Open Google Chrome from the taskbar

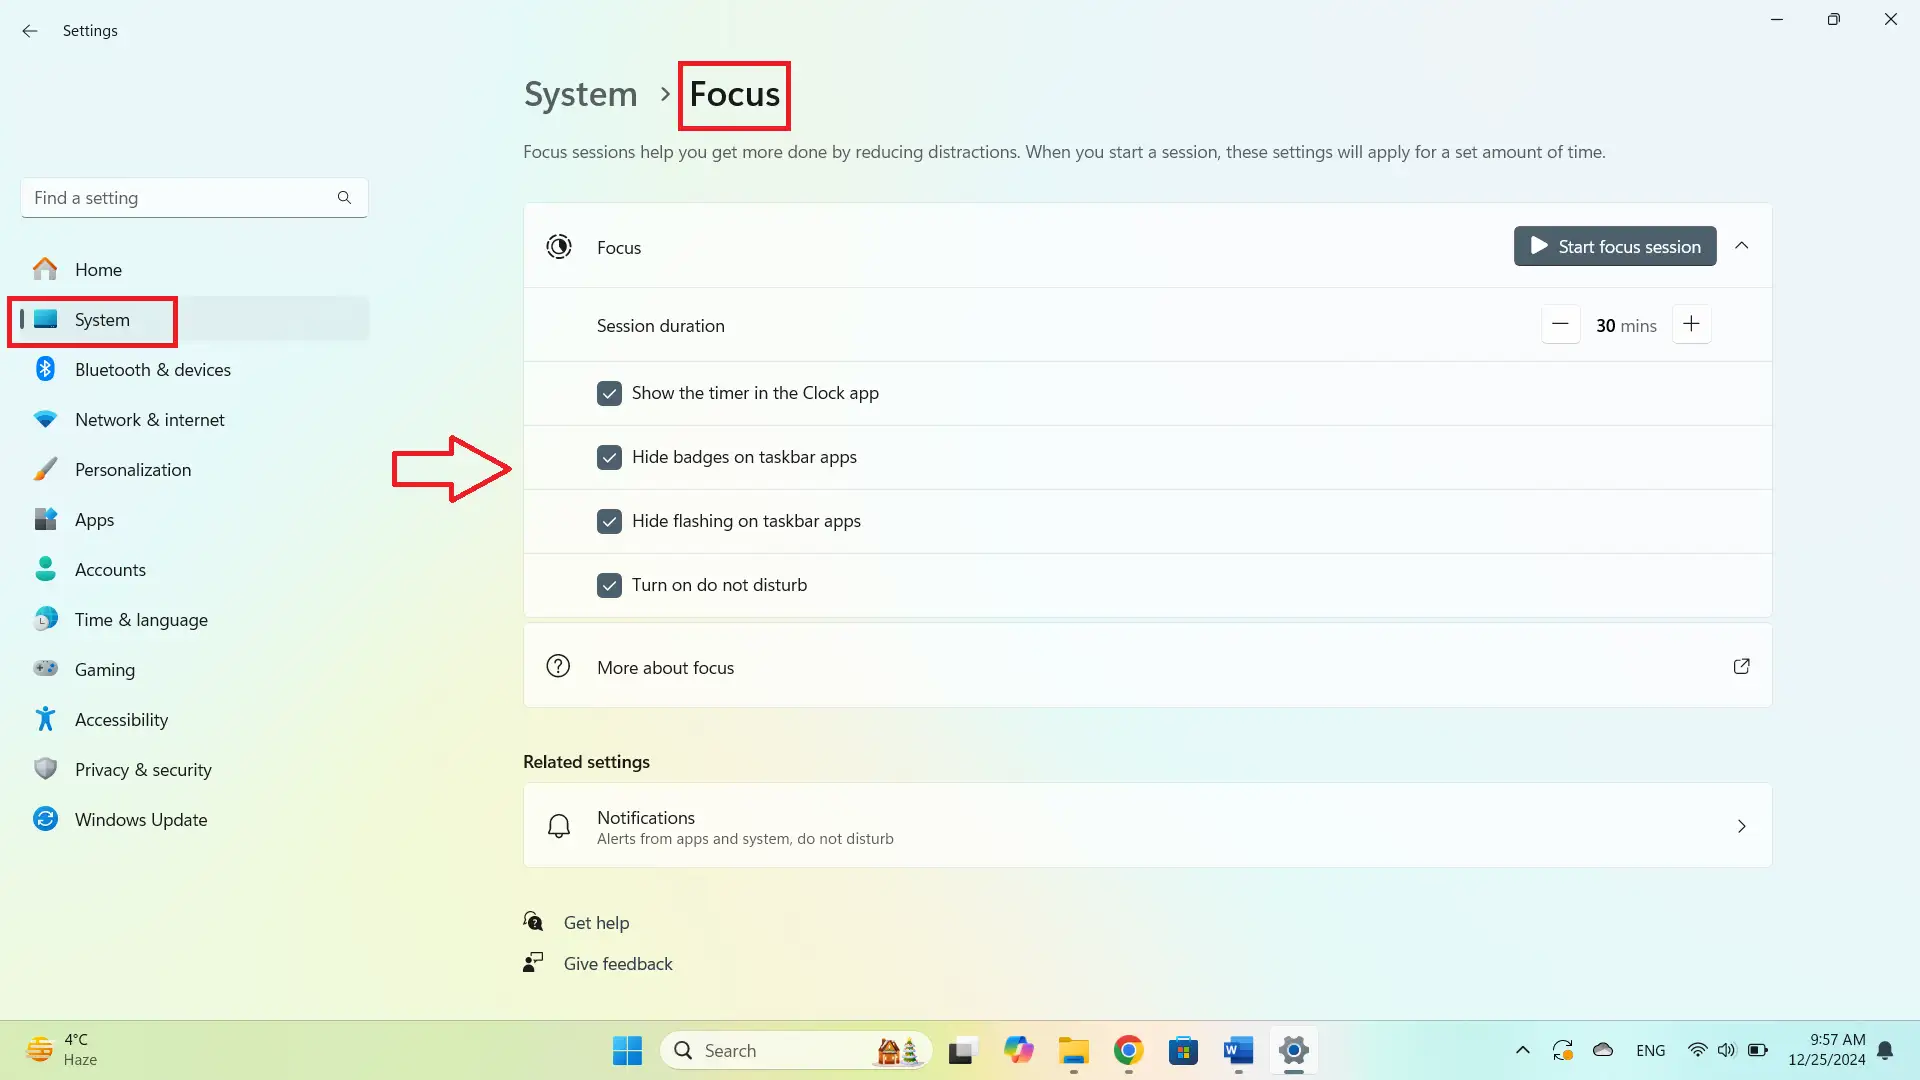(x=1128, y=1050)
